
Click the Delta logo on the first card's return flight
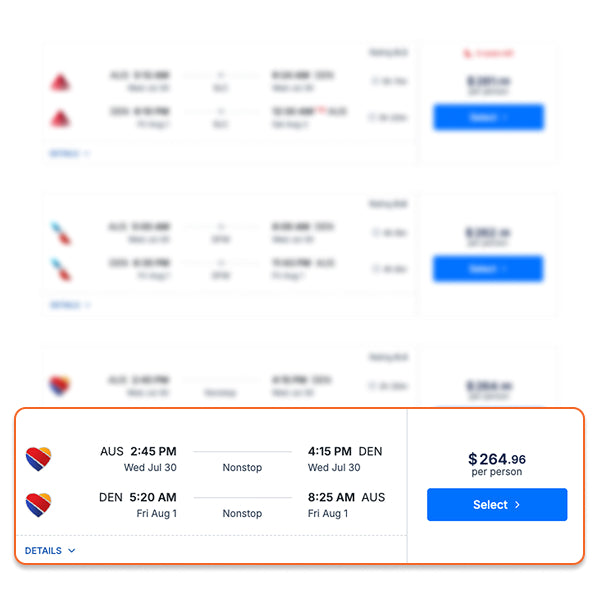(60, 118)
